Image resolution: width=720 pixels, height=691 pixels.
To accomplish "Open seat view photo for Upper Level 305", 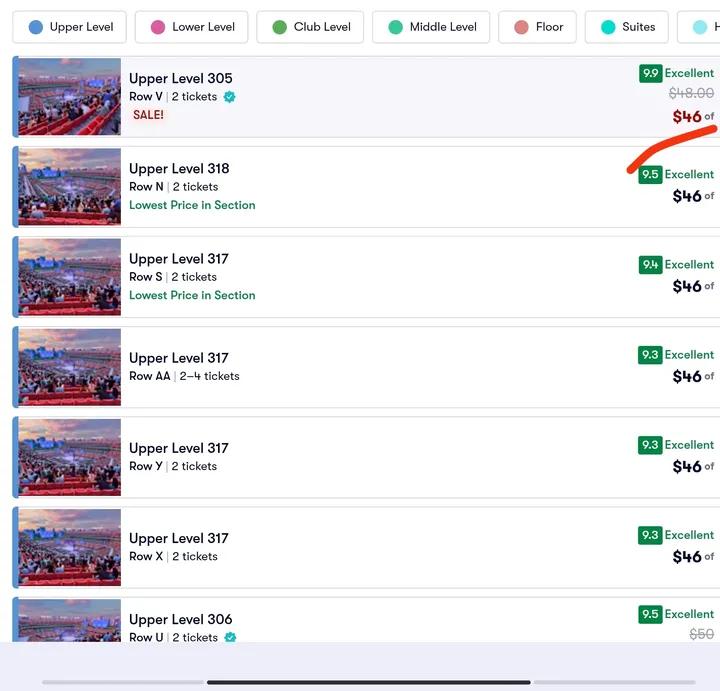I will coord(69,96).
